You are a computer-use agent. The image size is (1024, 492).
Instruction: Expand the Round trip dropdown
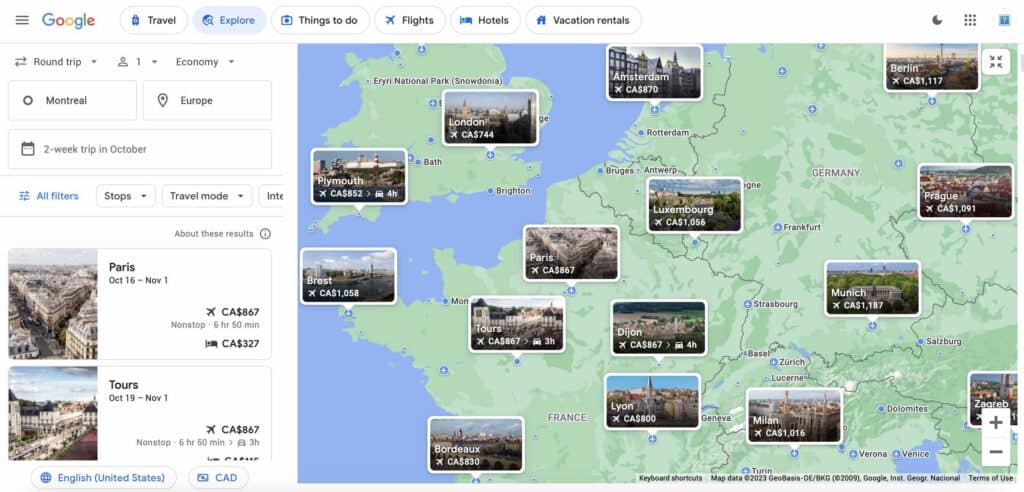tap(57, 62)
